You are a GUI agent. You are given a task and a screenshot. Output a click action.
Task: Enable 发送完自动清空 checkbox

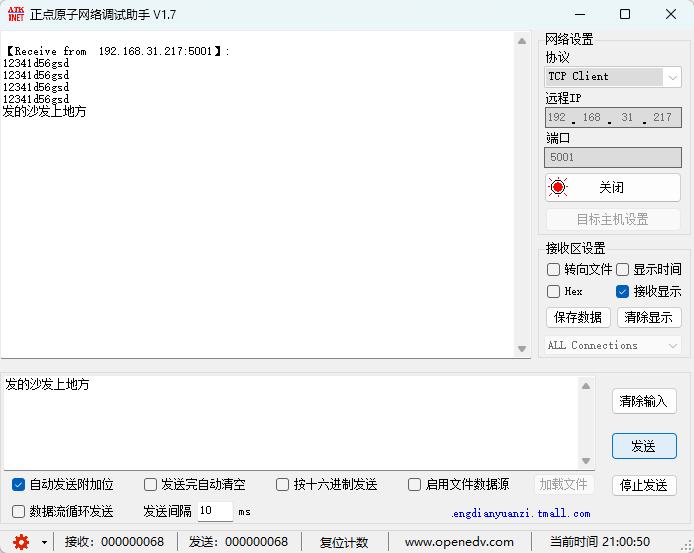(150, 484)
